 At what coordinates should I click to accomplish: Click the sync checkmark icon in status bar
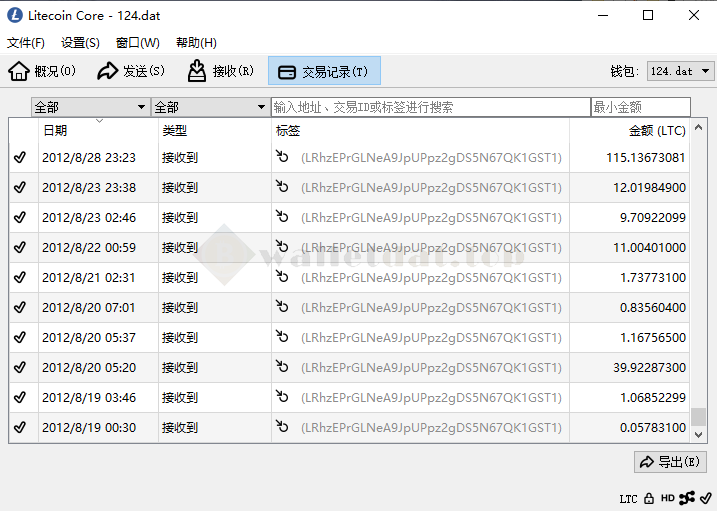coord(705,498)
